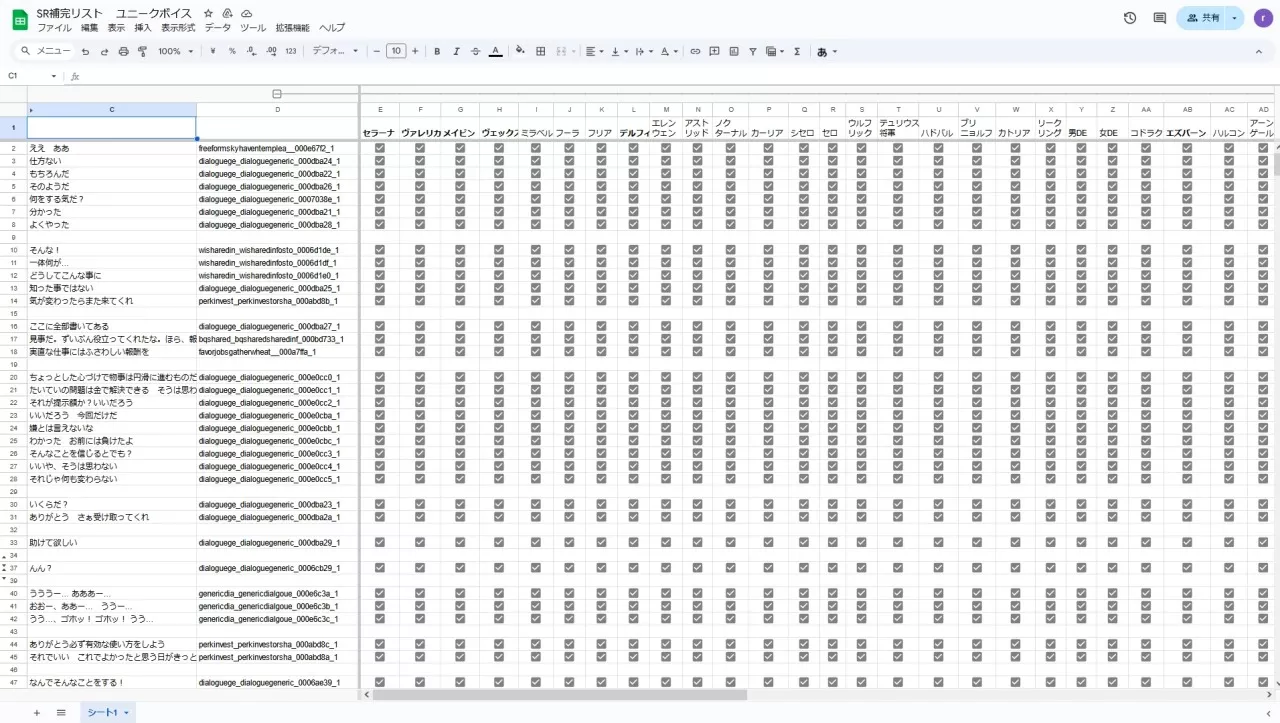Insert a comment from the toolbar
The height and width of the screenshot is (723, 1280).
(x=714, y=51)
